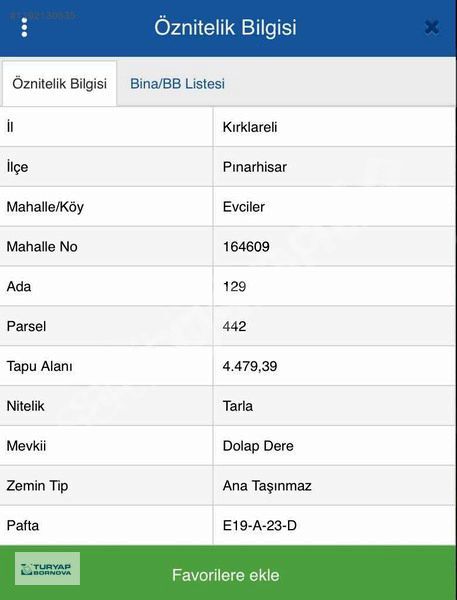The width and height of the screenshot is (457, 600).
Task: Select Ada value 129
Action: (x=234, y=286)
